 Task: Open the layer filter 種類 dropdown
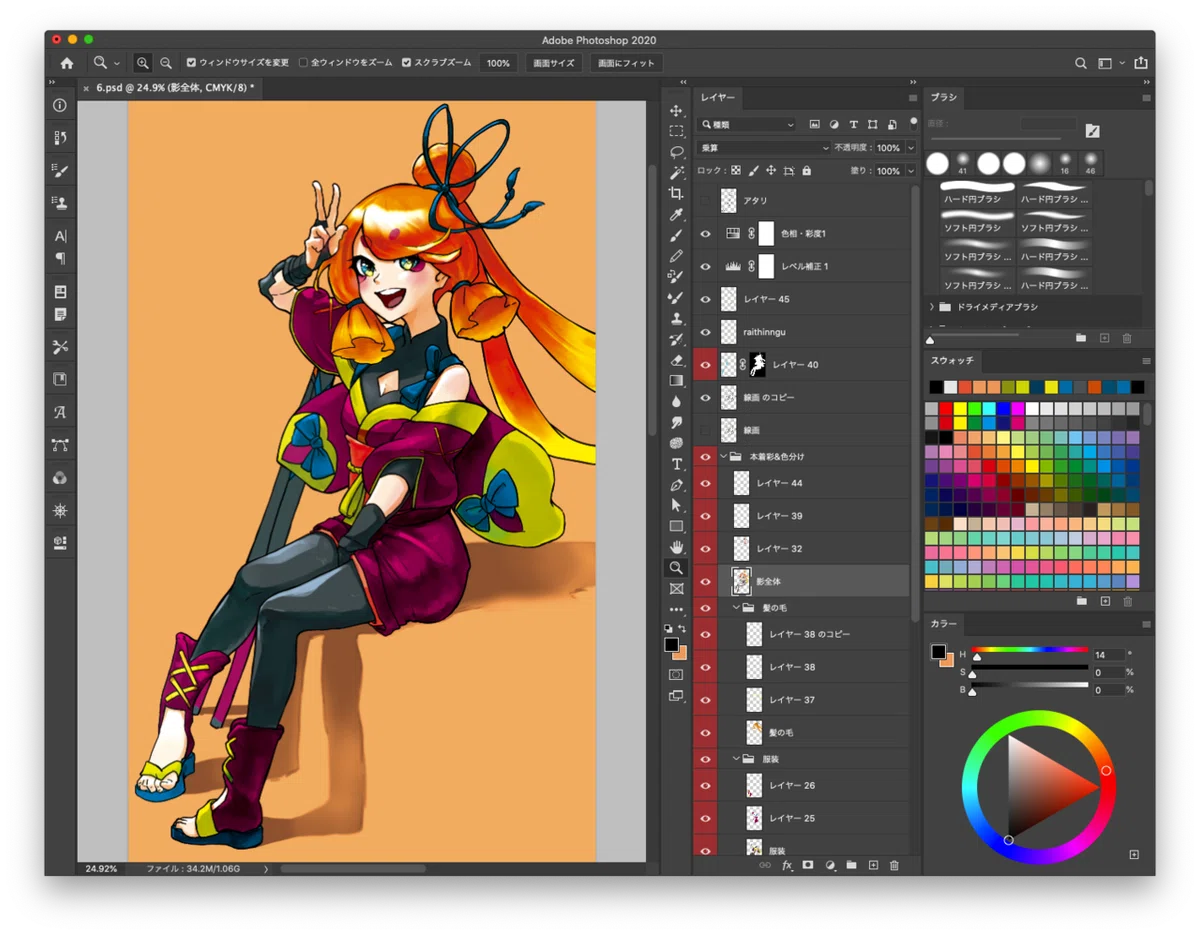pyautogui.click(x=747, y=125)
